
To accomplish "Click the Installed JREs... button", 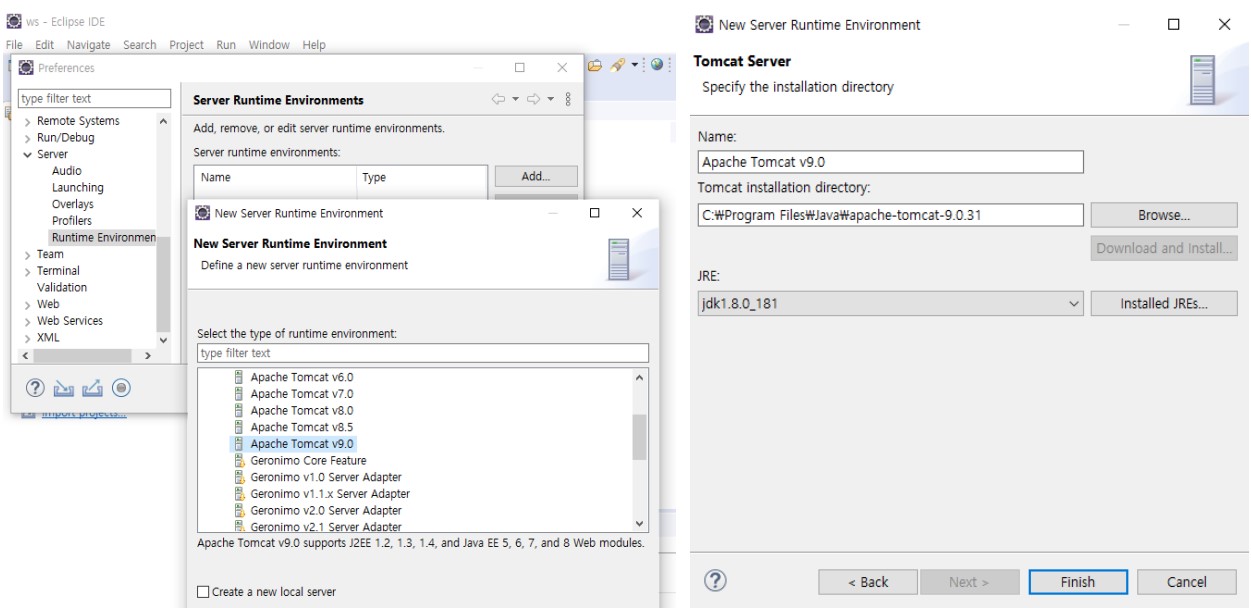I will coord(1164,304).
